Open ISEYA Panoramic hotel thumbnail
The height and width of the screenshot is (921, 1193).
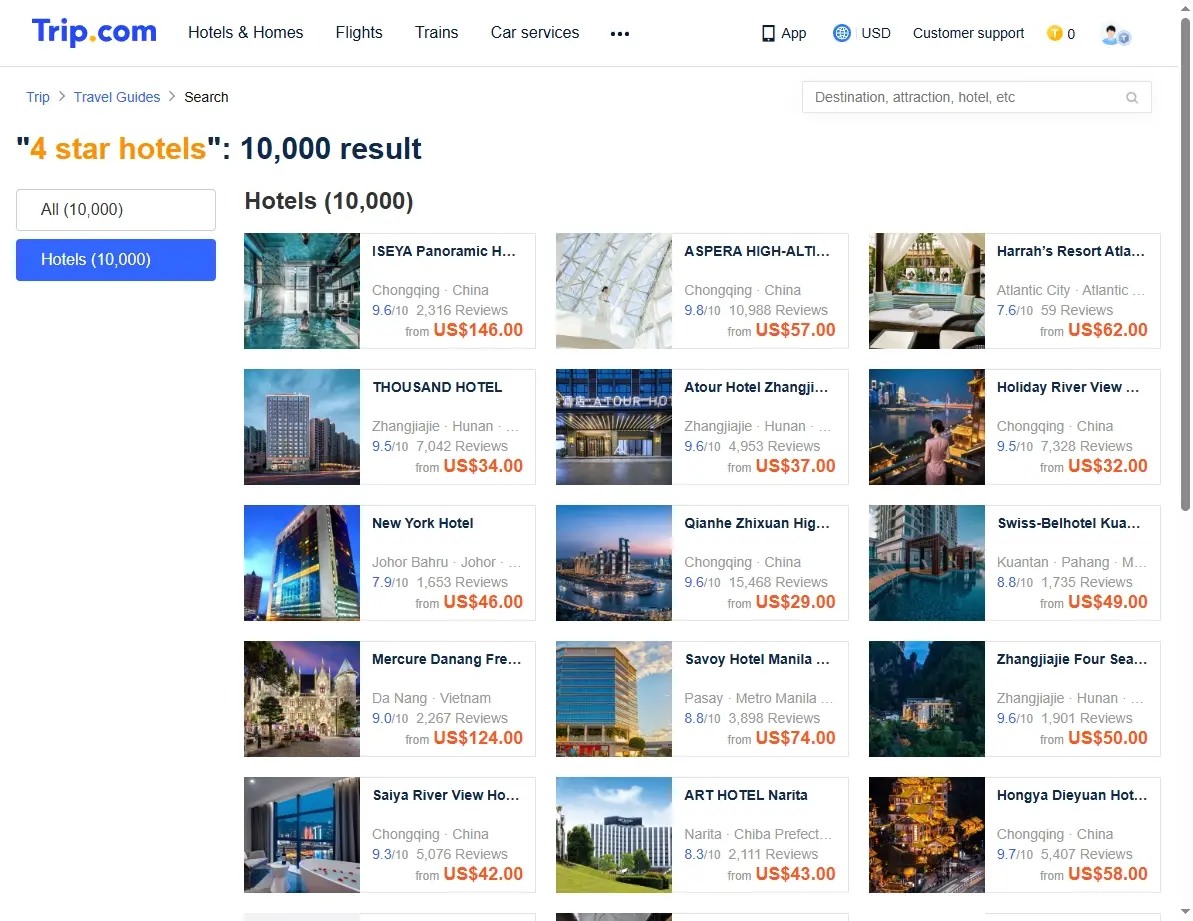tap(302, 291)
